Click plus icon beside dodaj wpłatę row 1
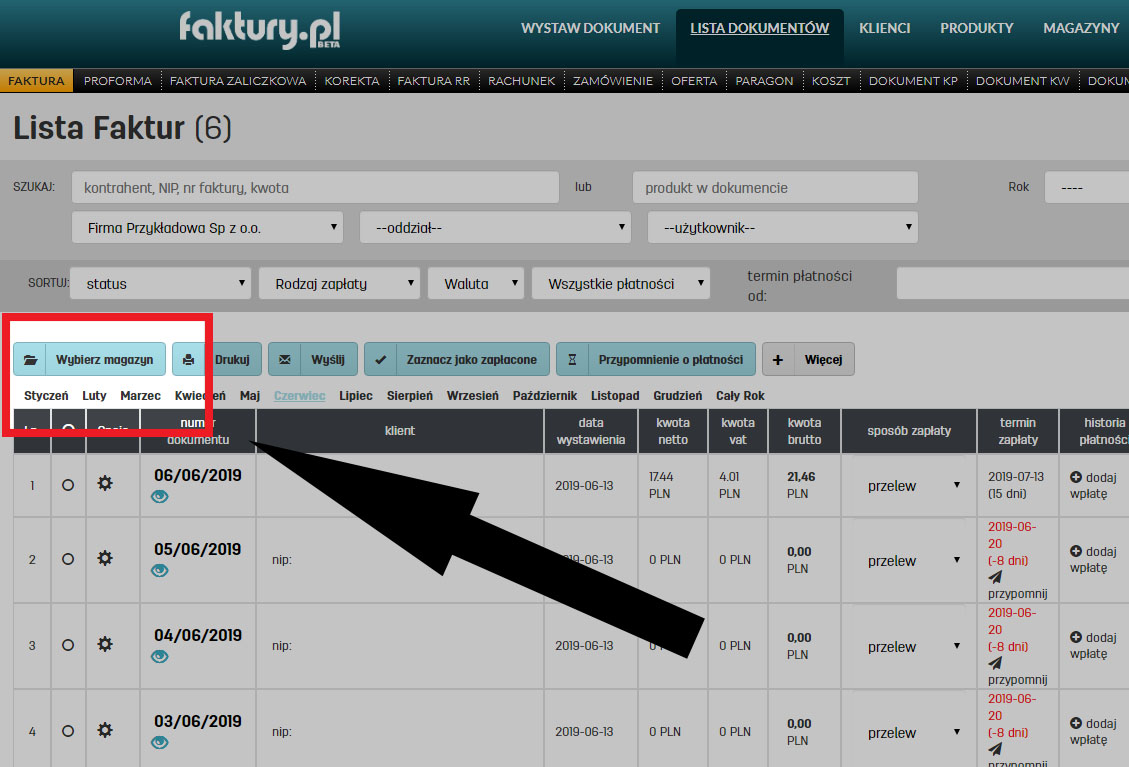This screenshot has height=767, width=1129. (1076, 478)
